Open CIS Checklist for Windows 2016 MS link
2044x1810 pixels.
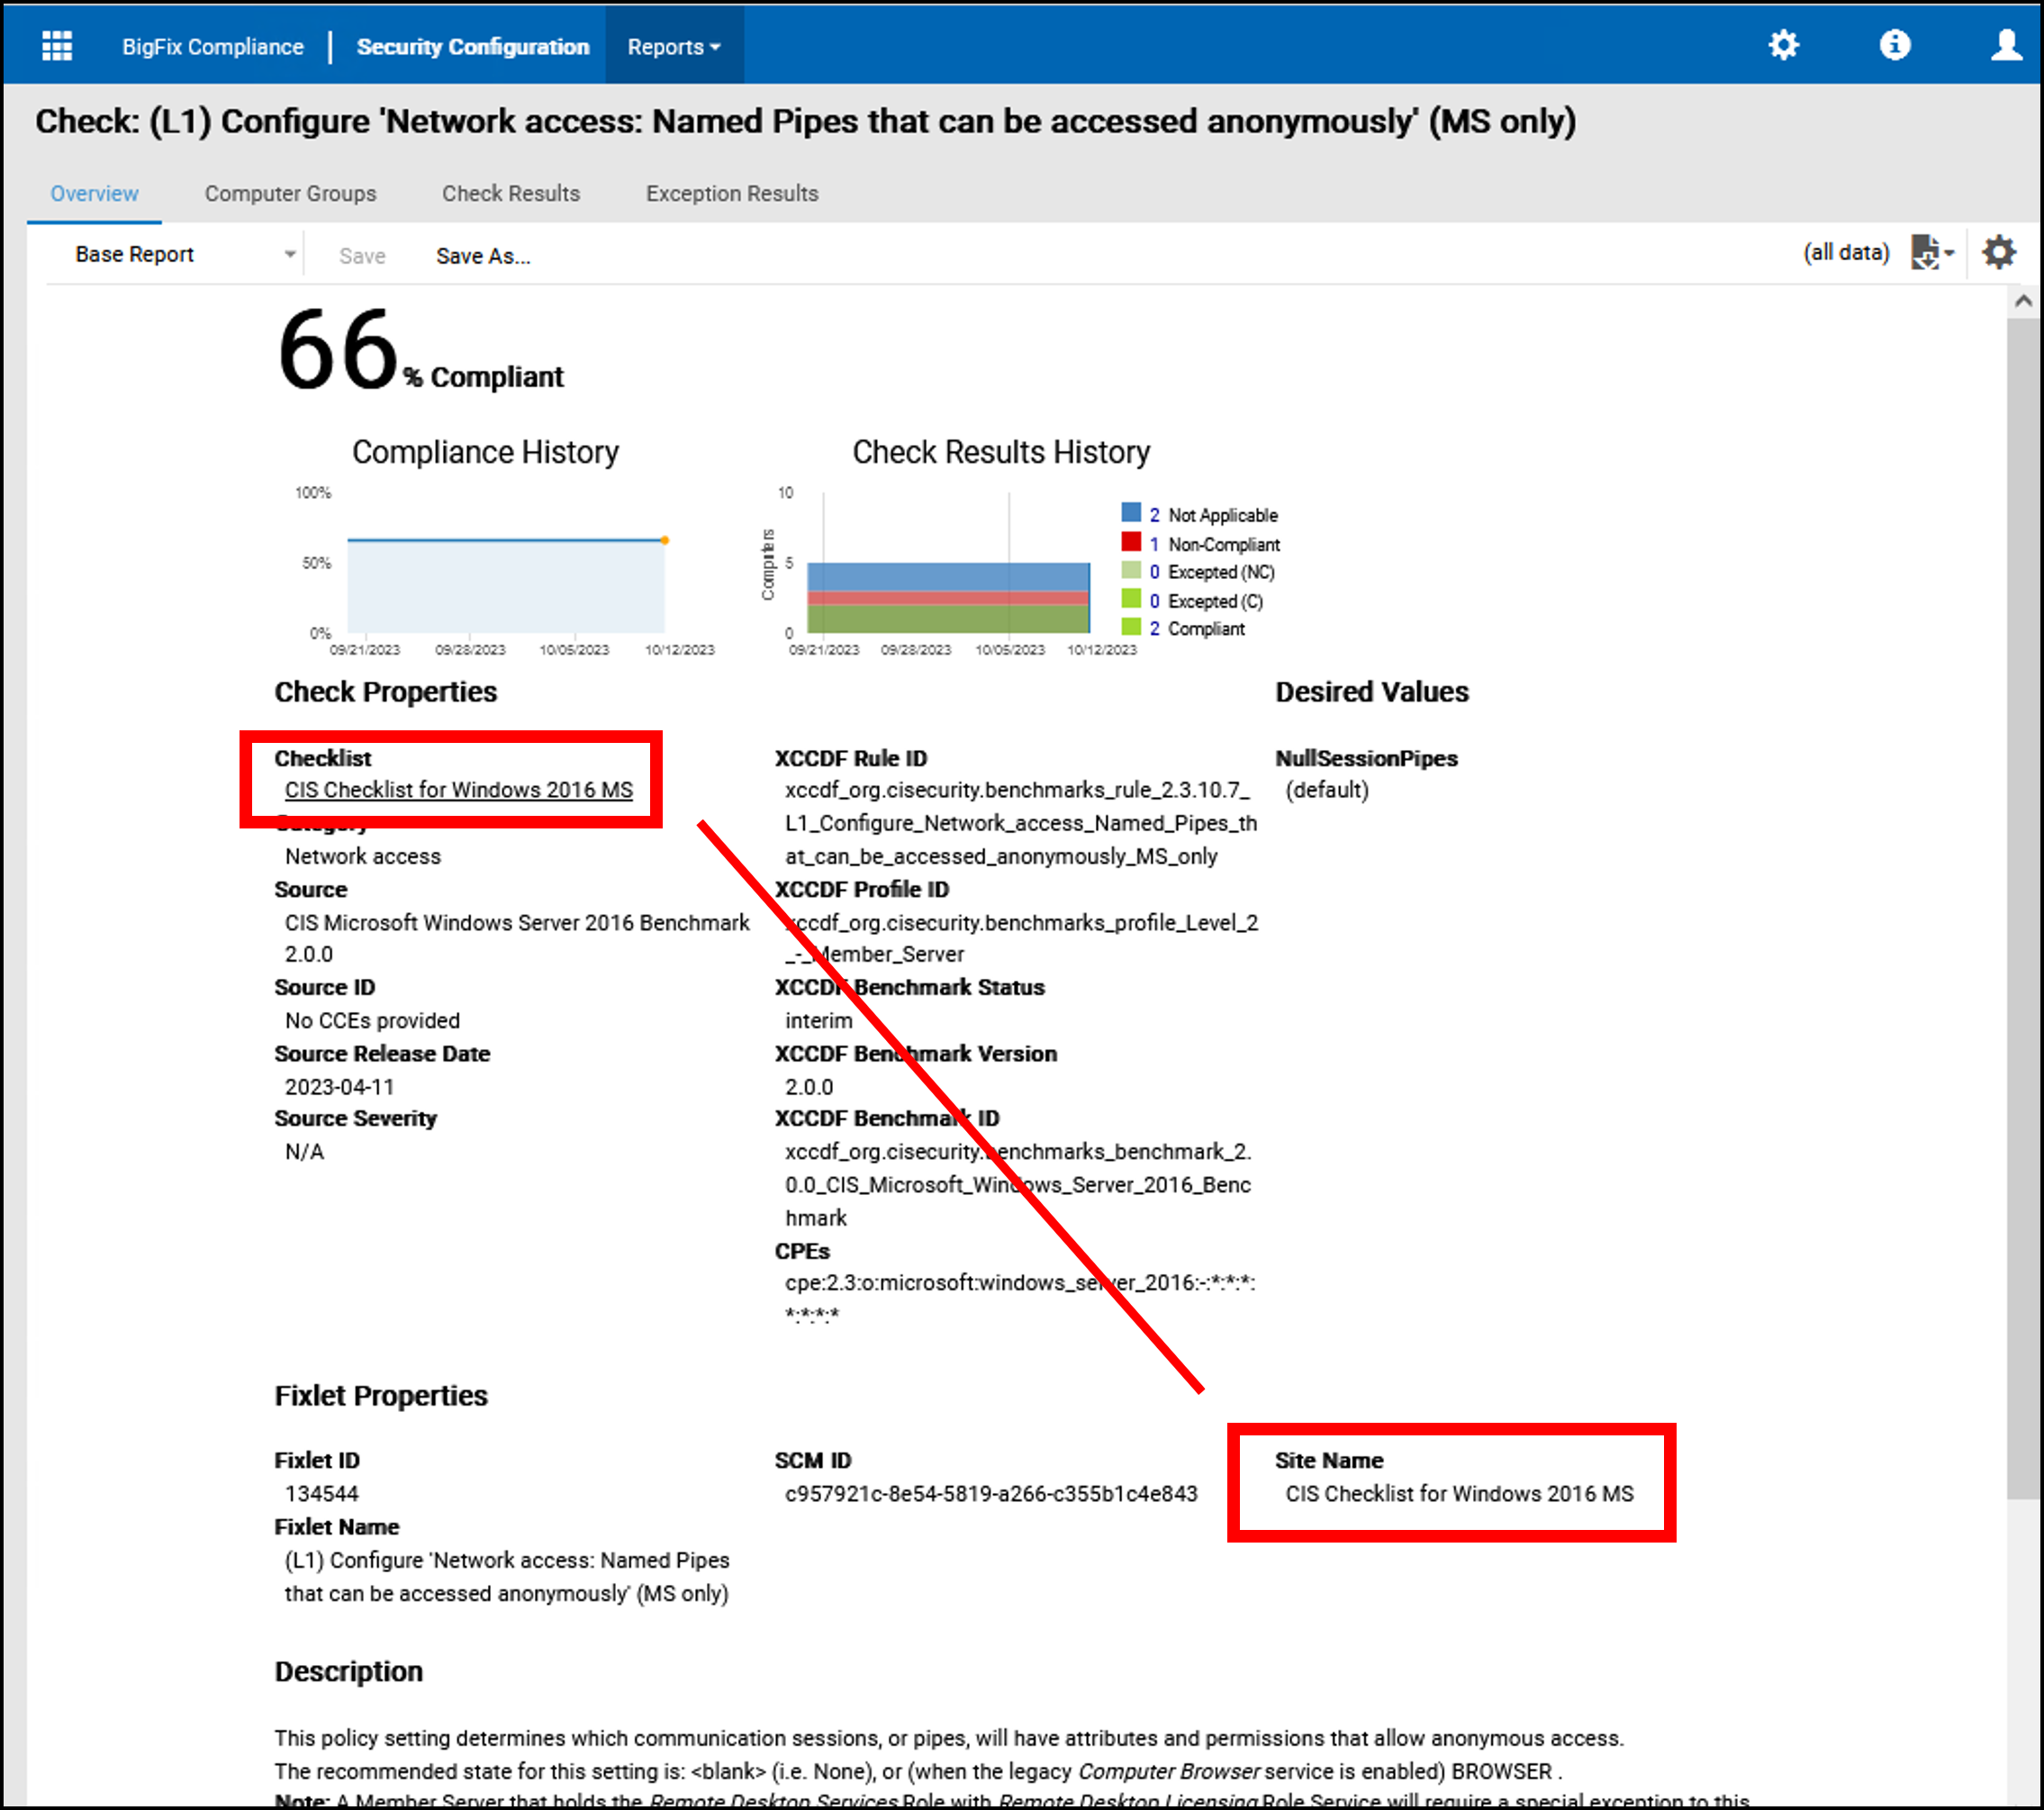458,790
